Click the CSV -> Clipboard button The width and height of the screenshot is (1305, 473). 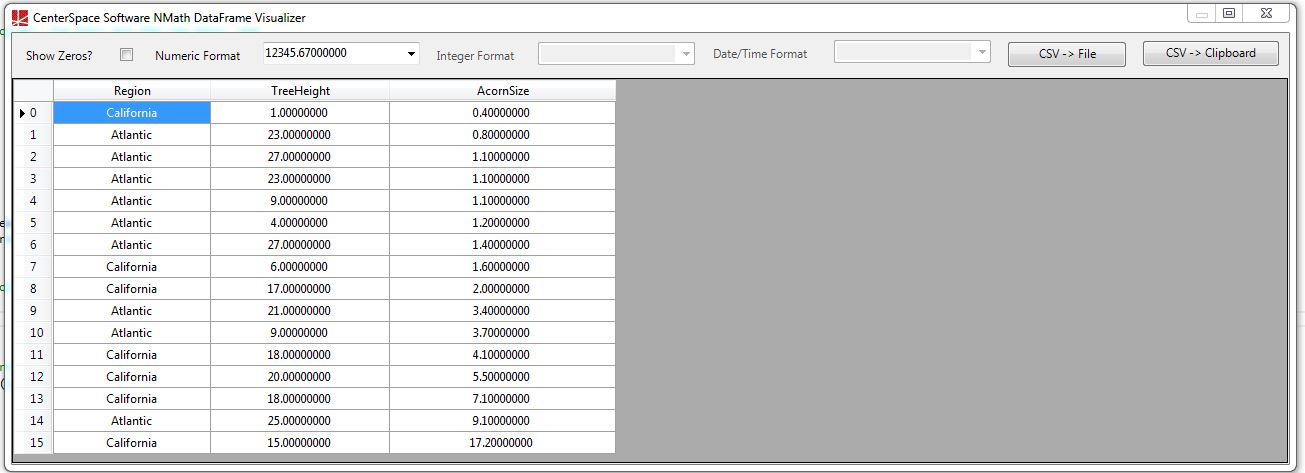[1210, 54]
